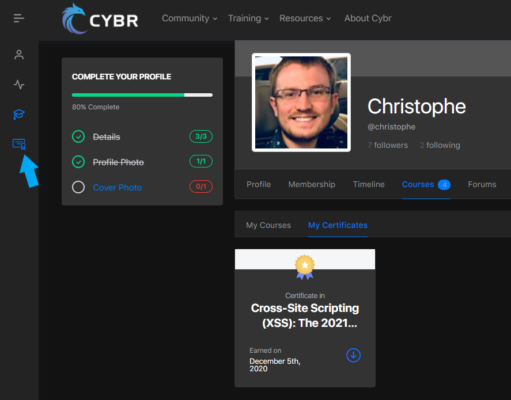Click the Details green checkmark circle
Image resolution: width=511 pixels, height=400 pixels.
click(x=78, y=137)
